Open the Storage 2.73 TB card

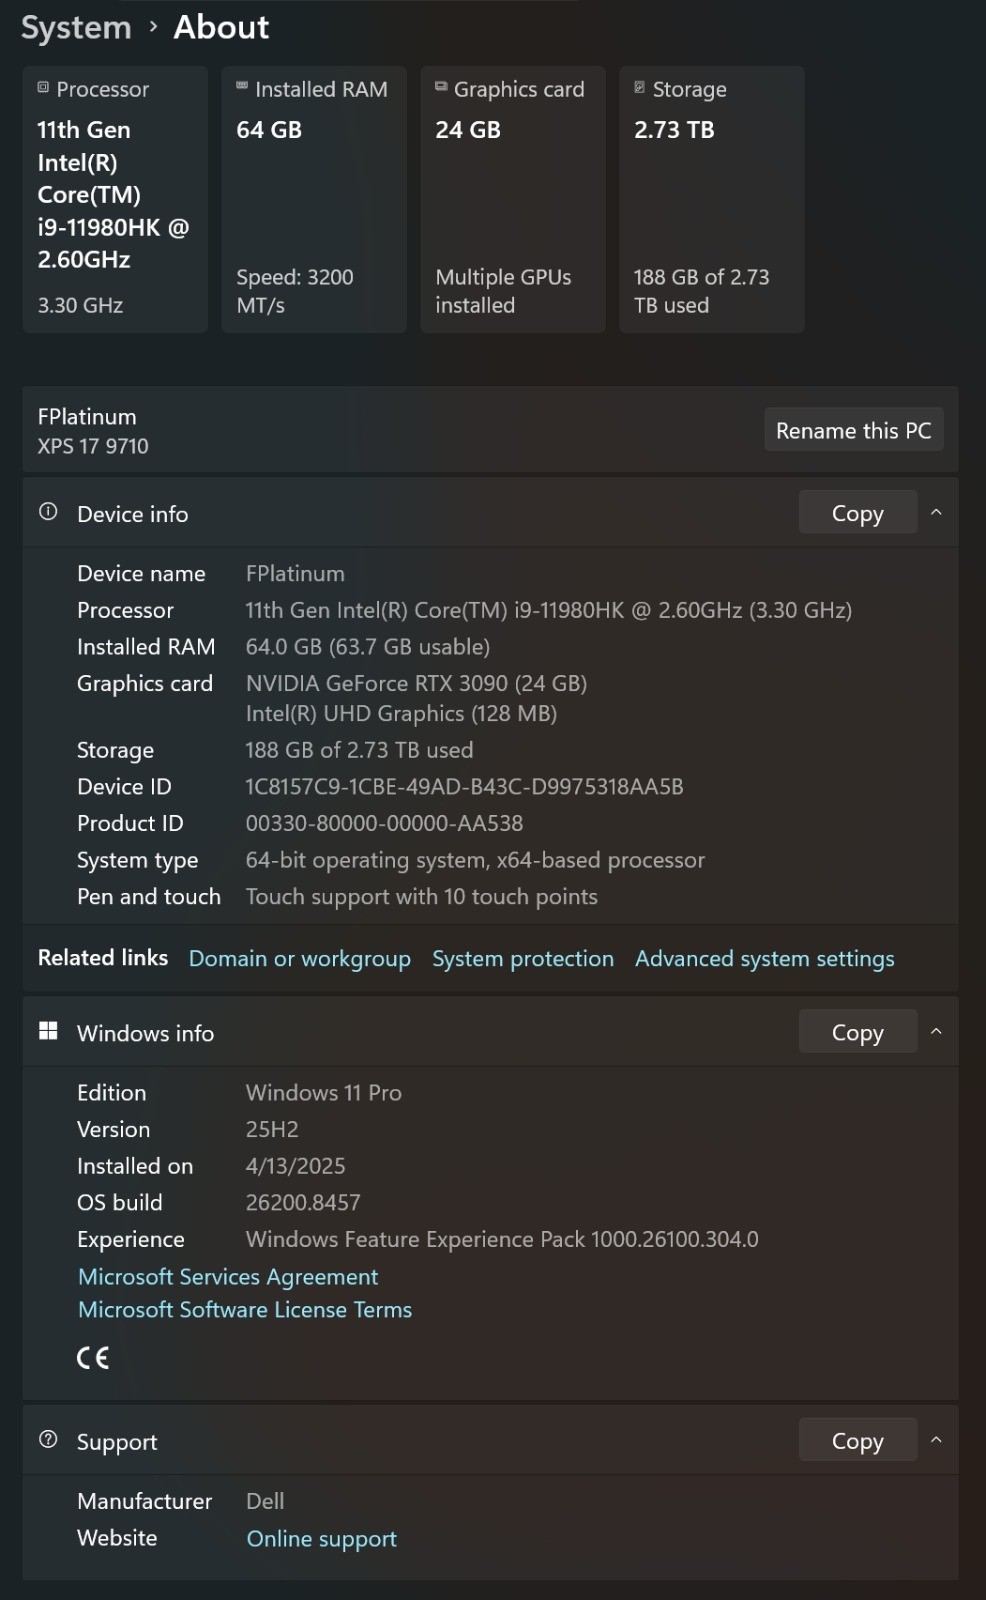(712, 199)
